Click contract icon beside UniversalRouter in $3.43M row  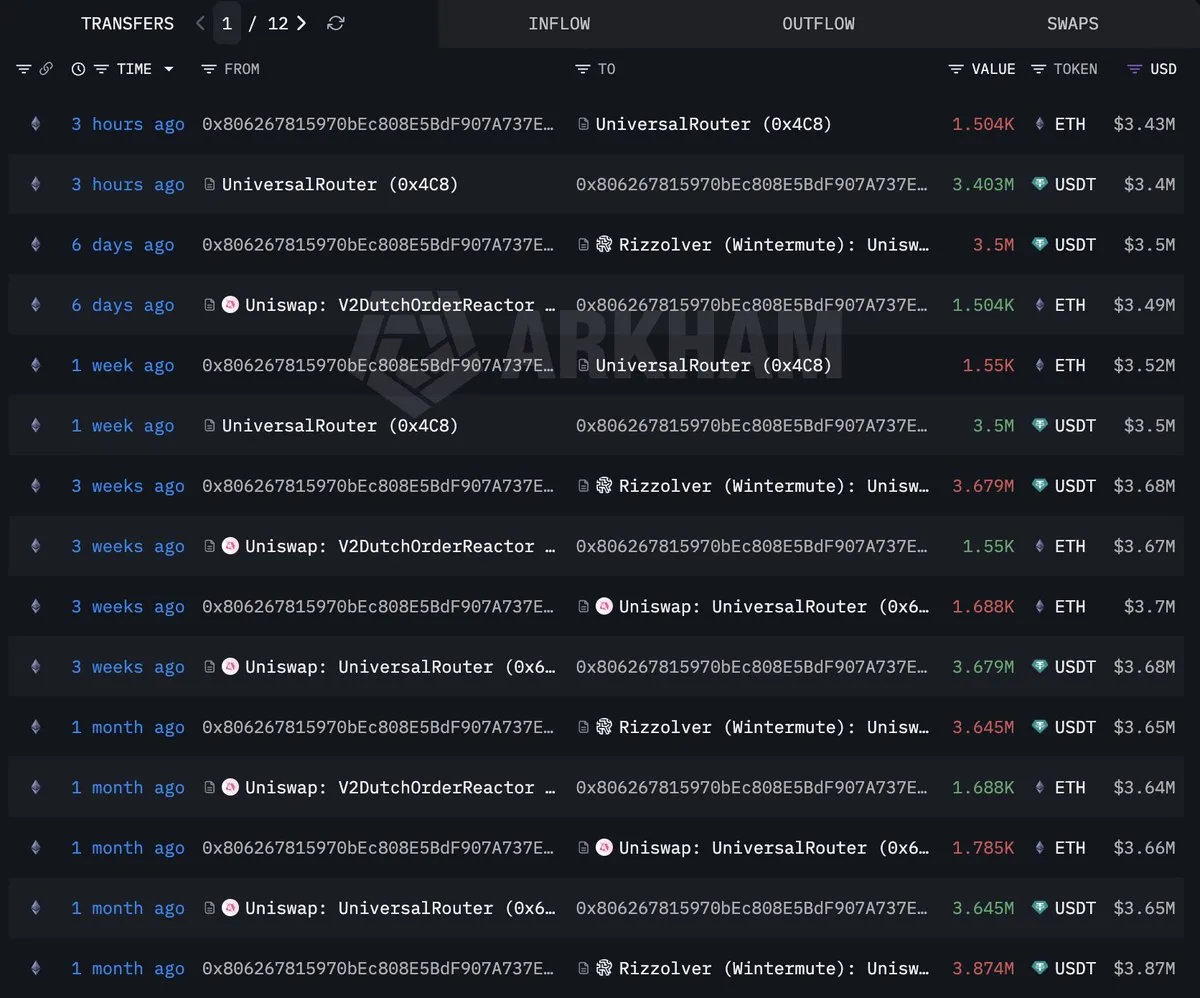tap(583, 124)
